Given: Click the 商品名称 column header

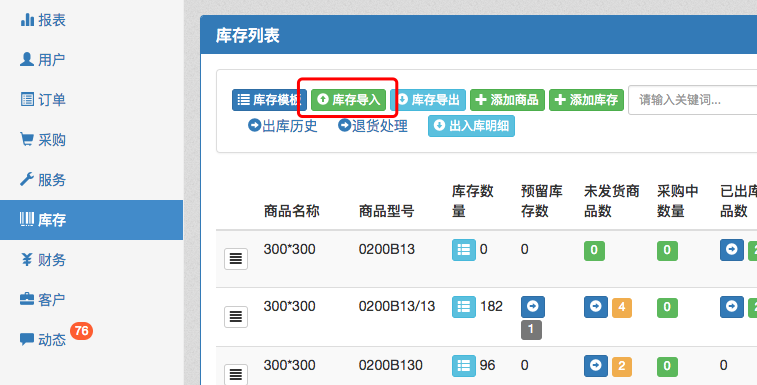Looking at the screenshot, I should click(292, 211).
